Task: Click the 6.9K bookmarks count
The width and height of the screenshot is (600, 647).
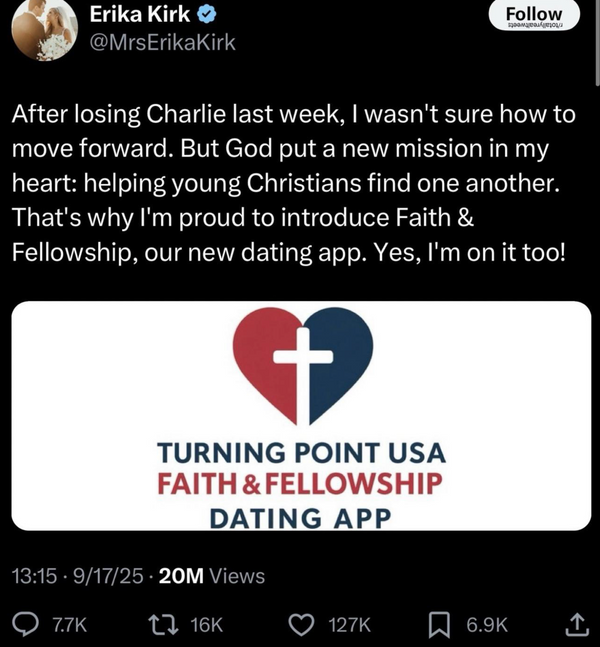Action: point(488,625)
